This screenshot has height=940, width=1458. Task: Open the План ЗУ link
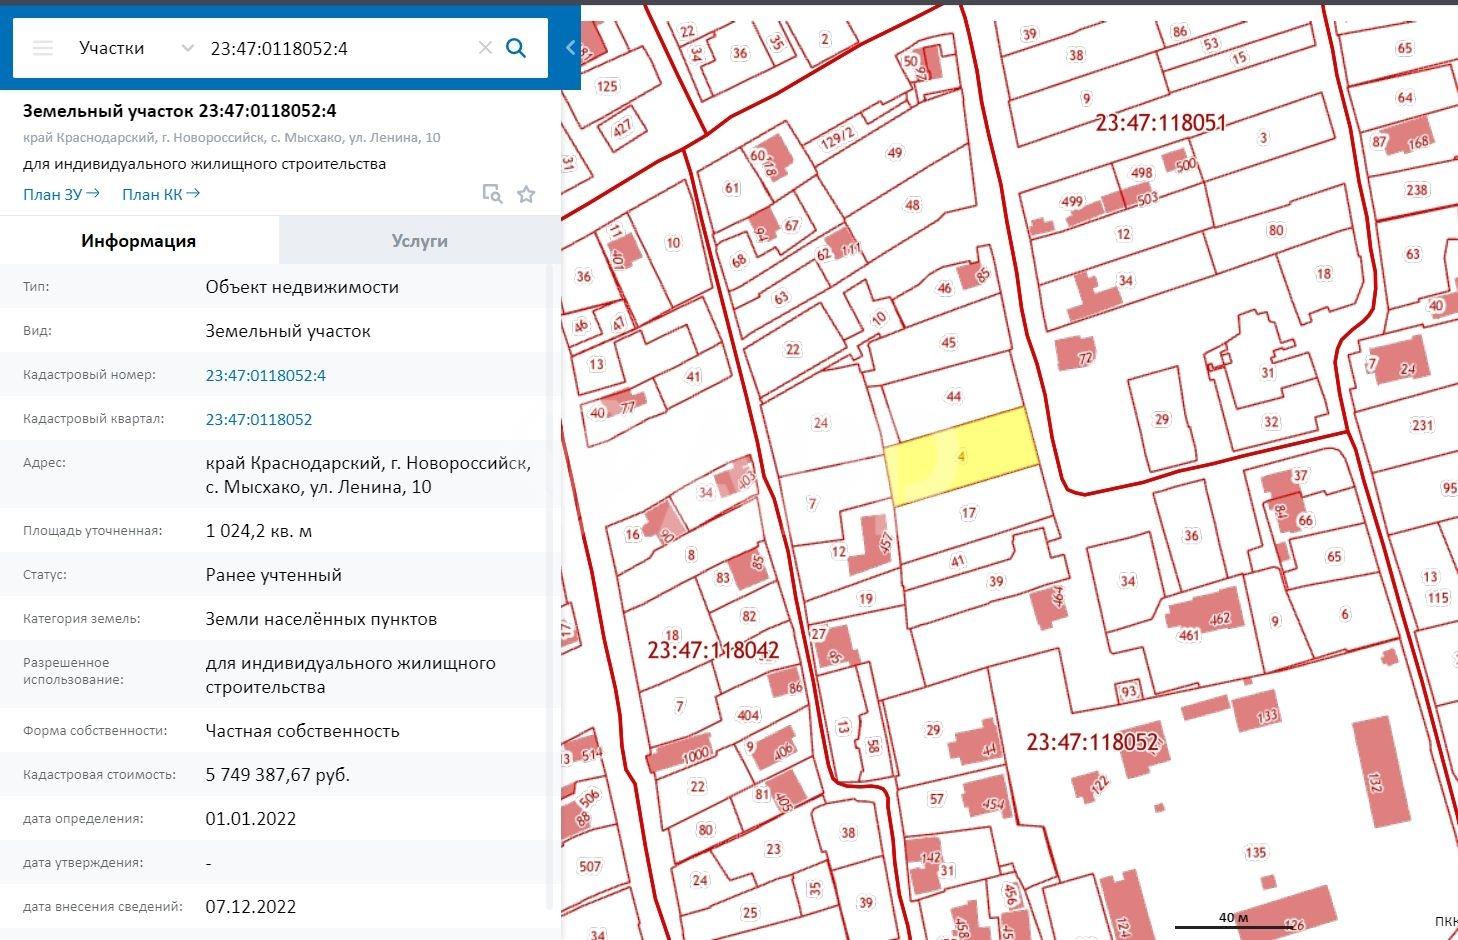click(x=61, y=194)
